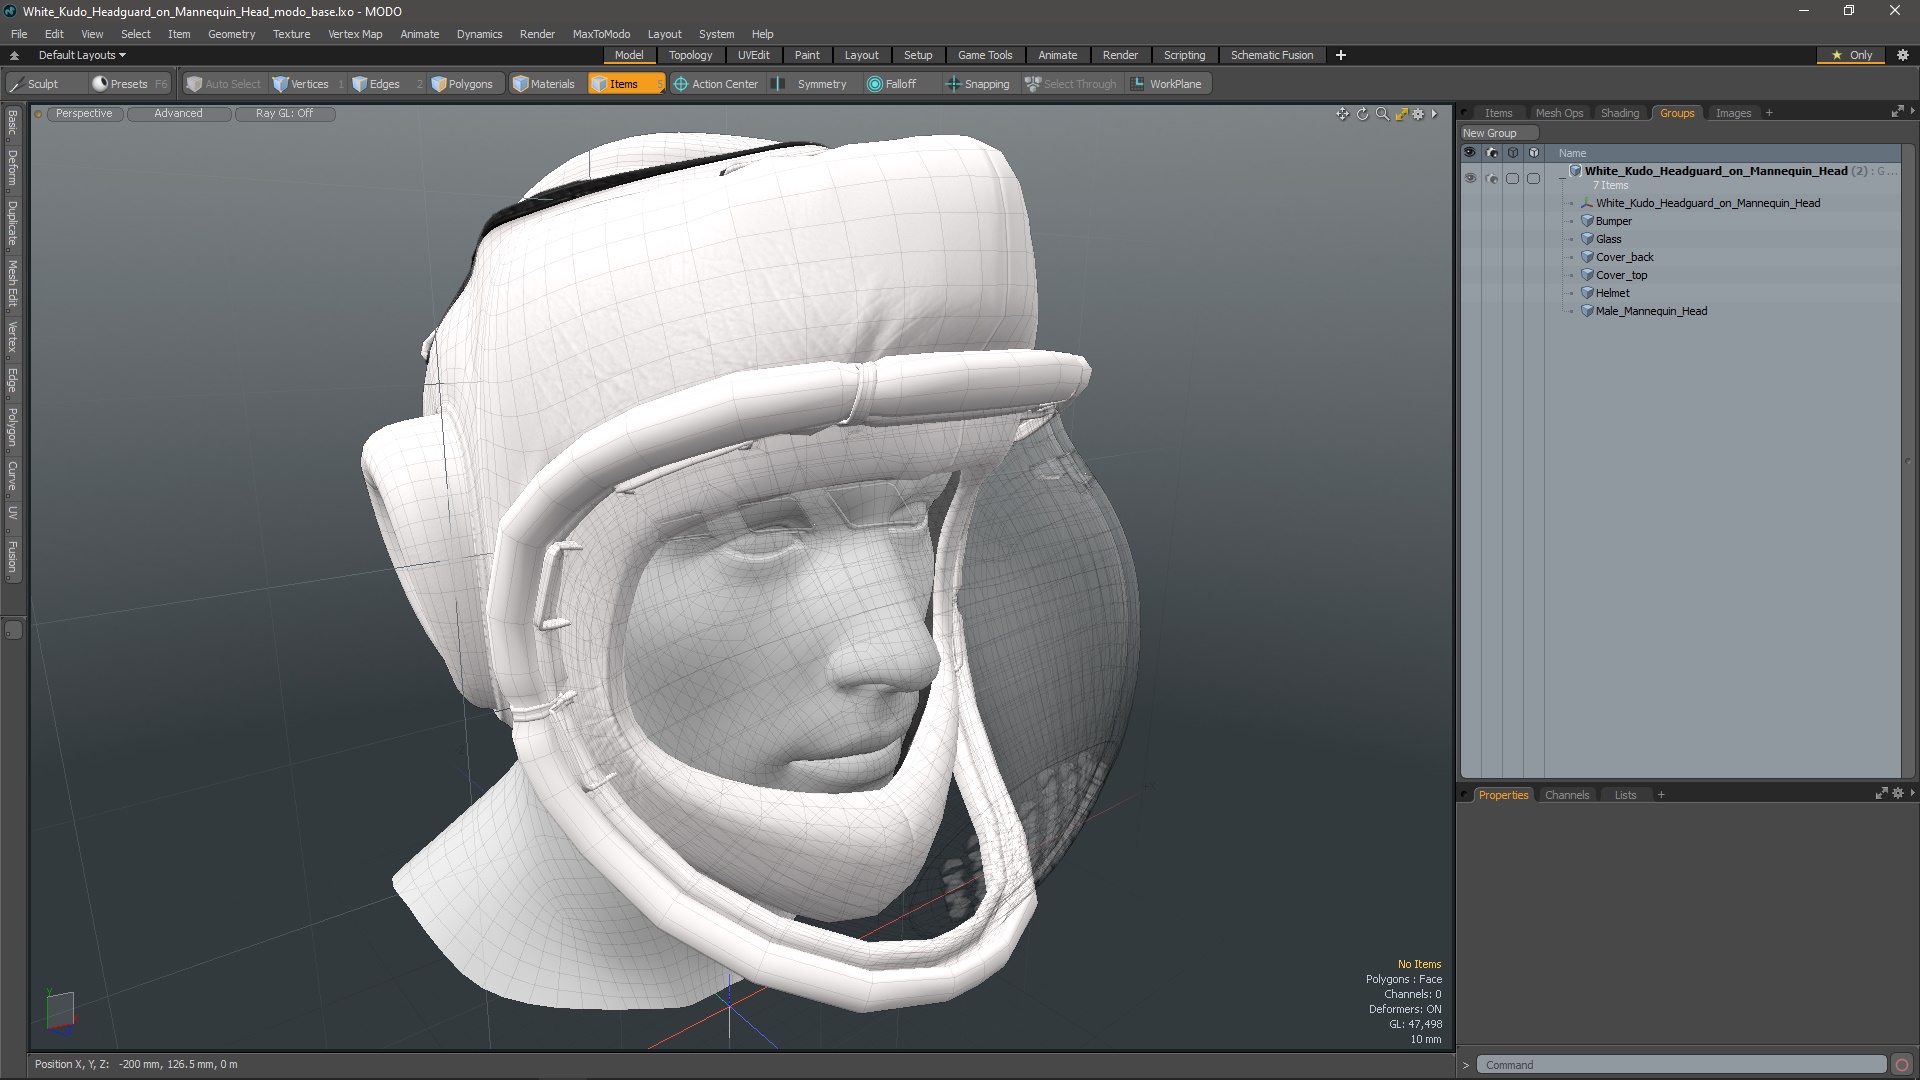Click the visibility eye column header
Viewport: 1920px width, 1080px height.
coord(1470,153)
